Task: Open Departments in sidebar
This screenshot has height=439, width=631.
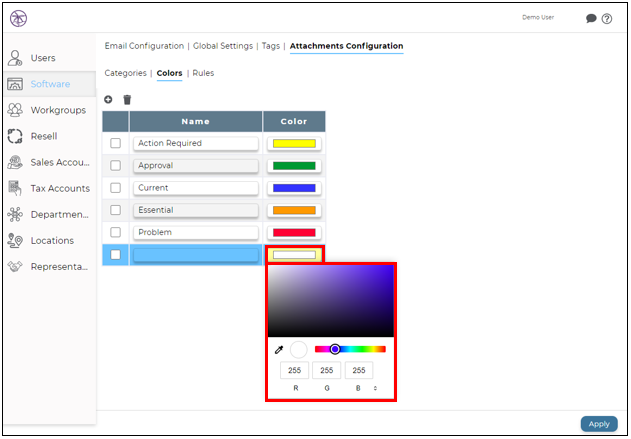Action: pyautogui.click(x=60, y=214)
